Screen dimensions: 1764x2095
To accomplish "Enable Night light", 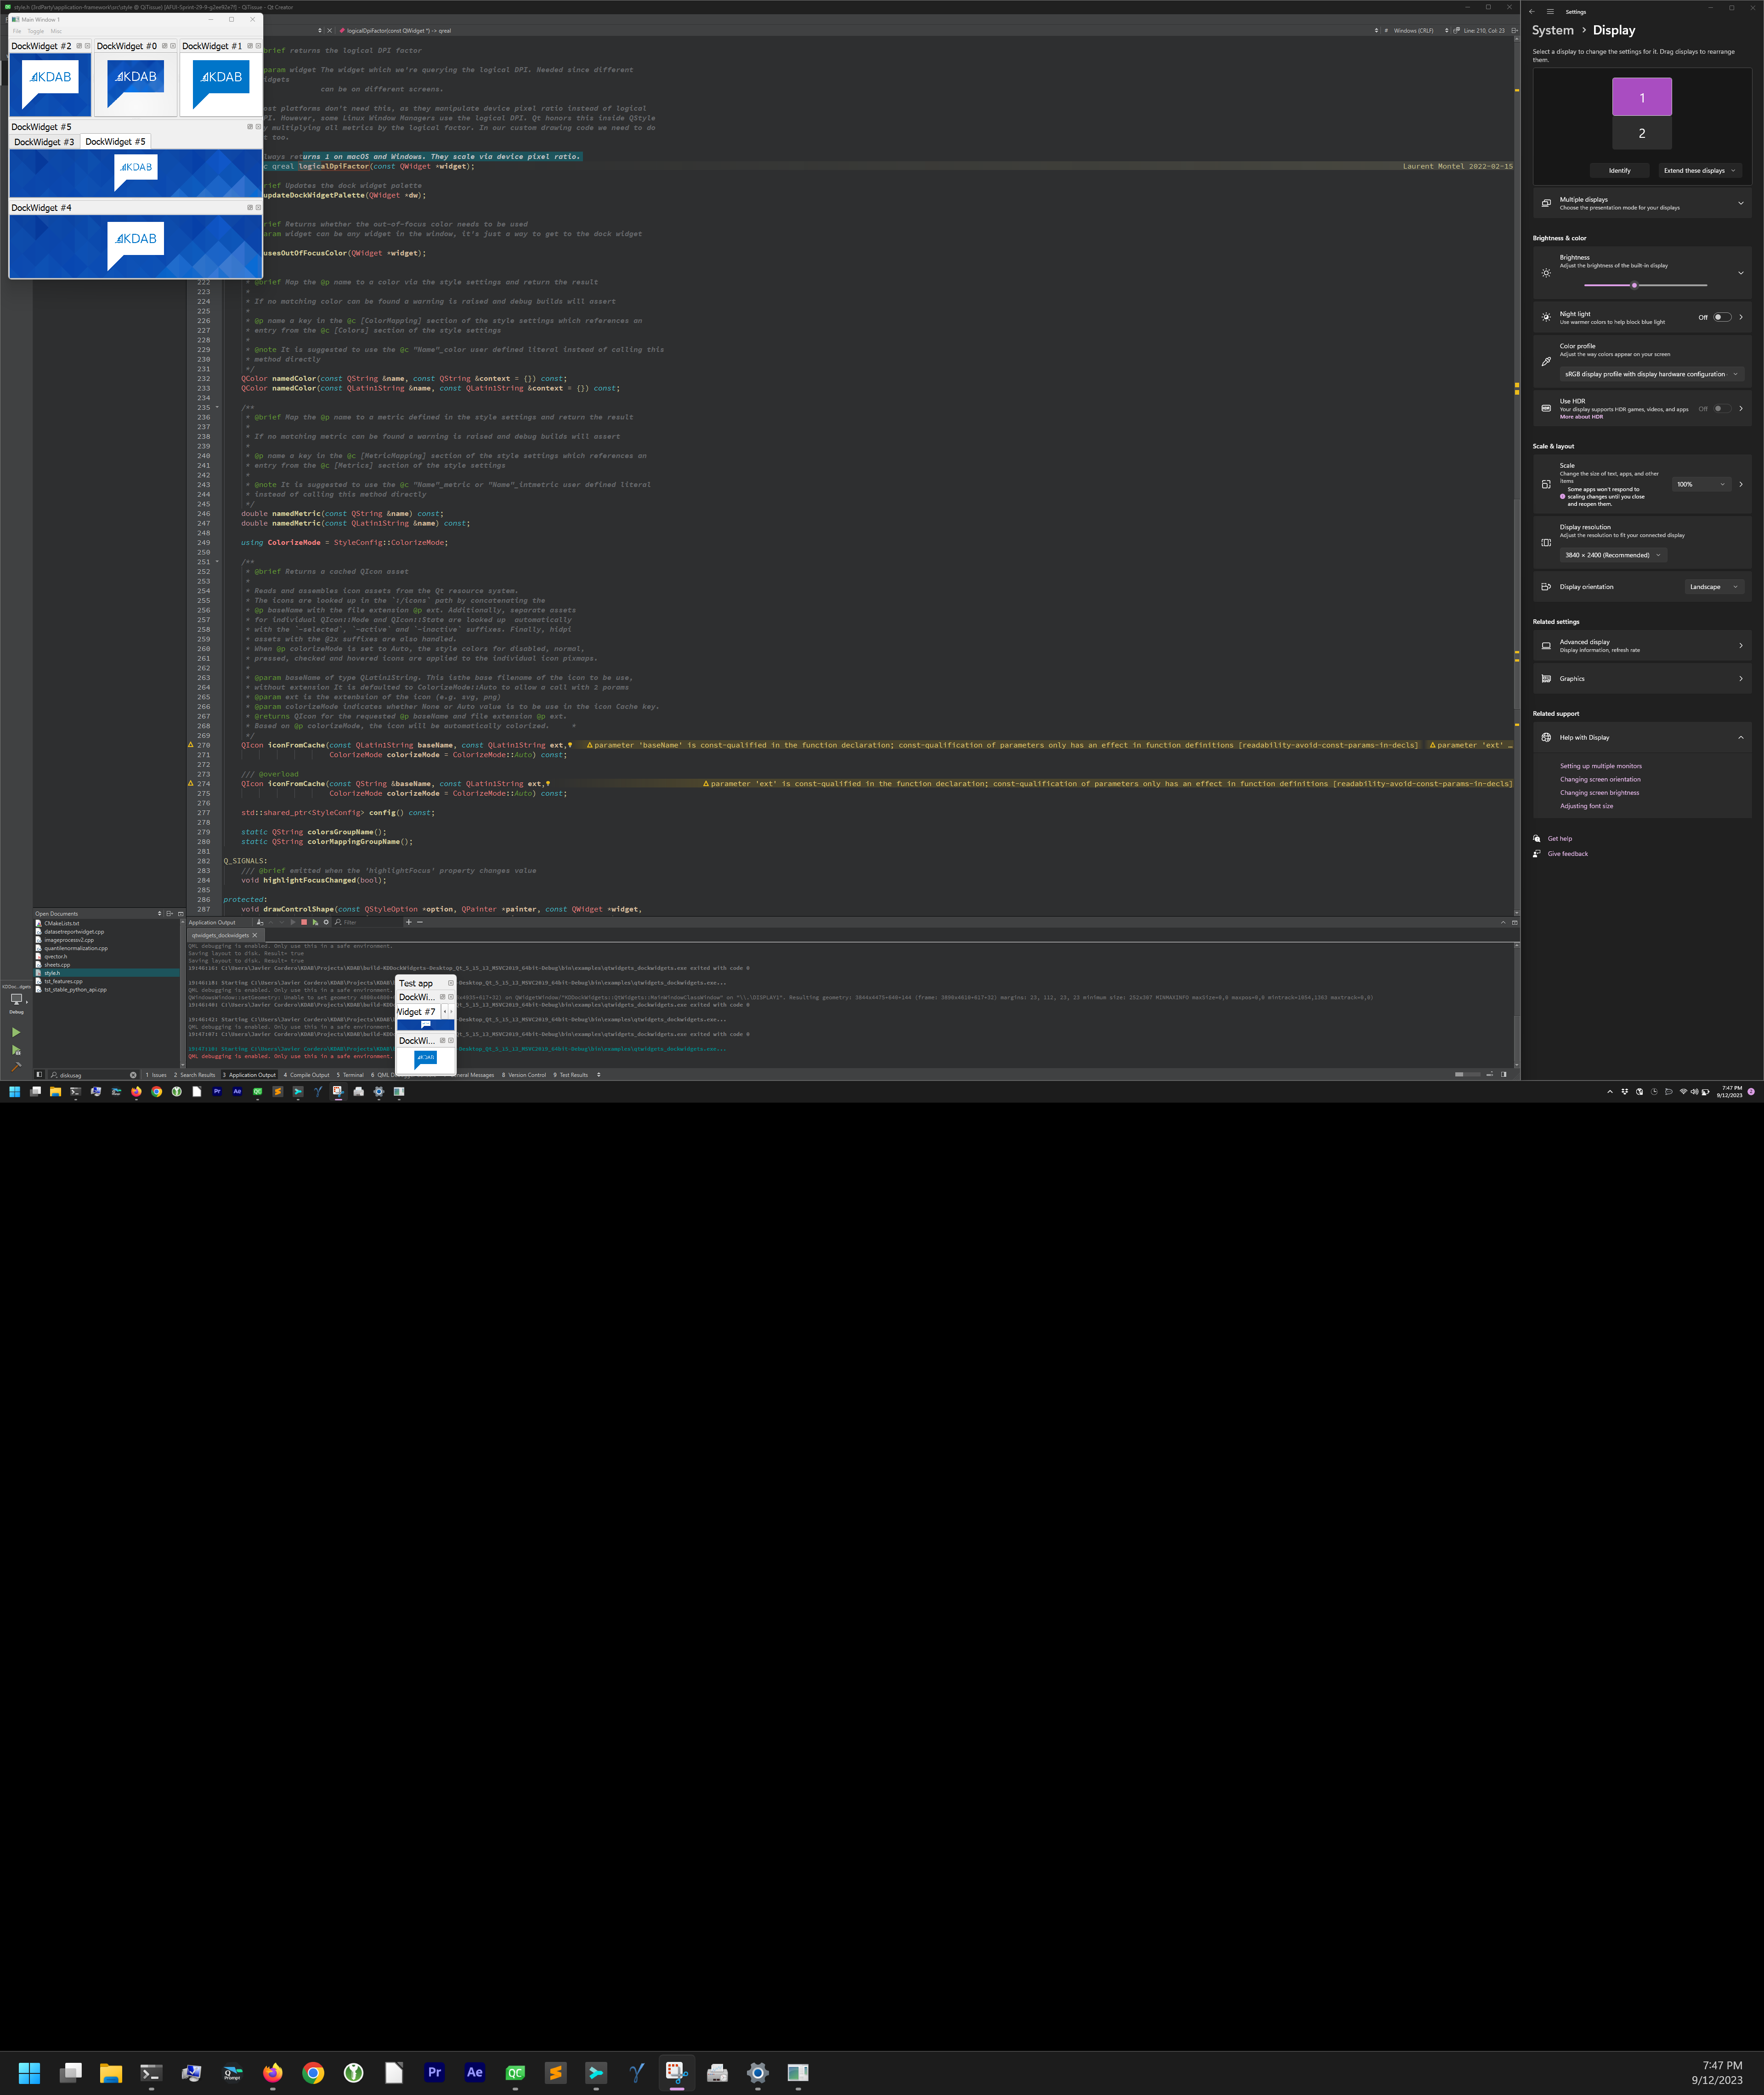I will click(1723, 316).
